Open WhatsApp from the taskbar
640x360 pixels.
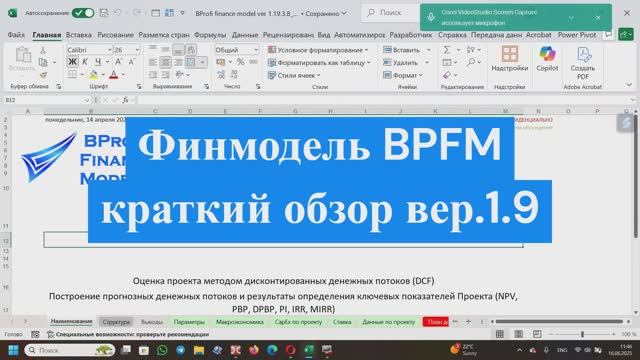tap(162, 350)
